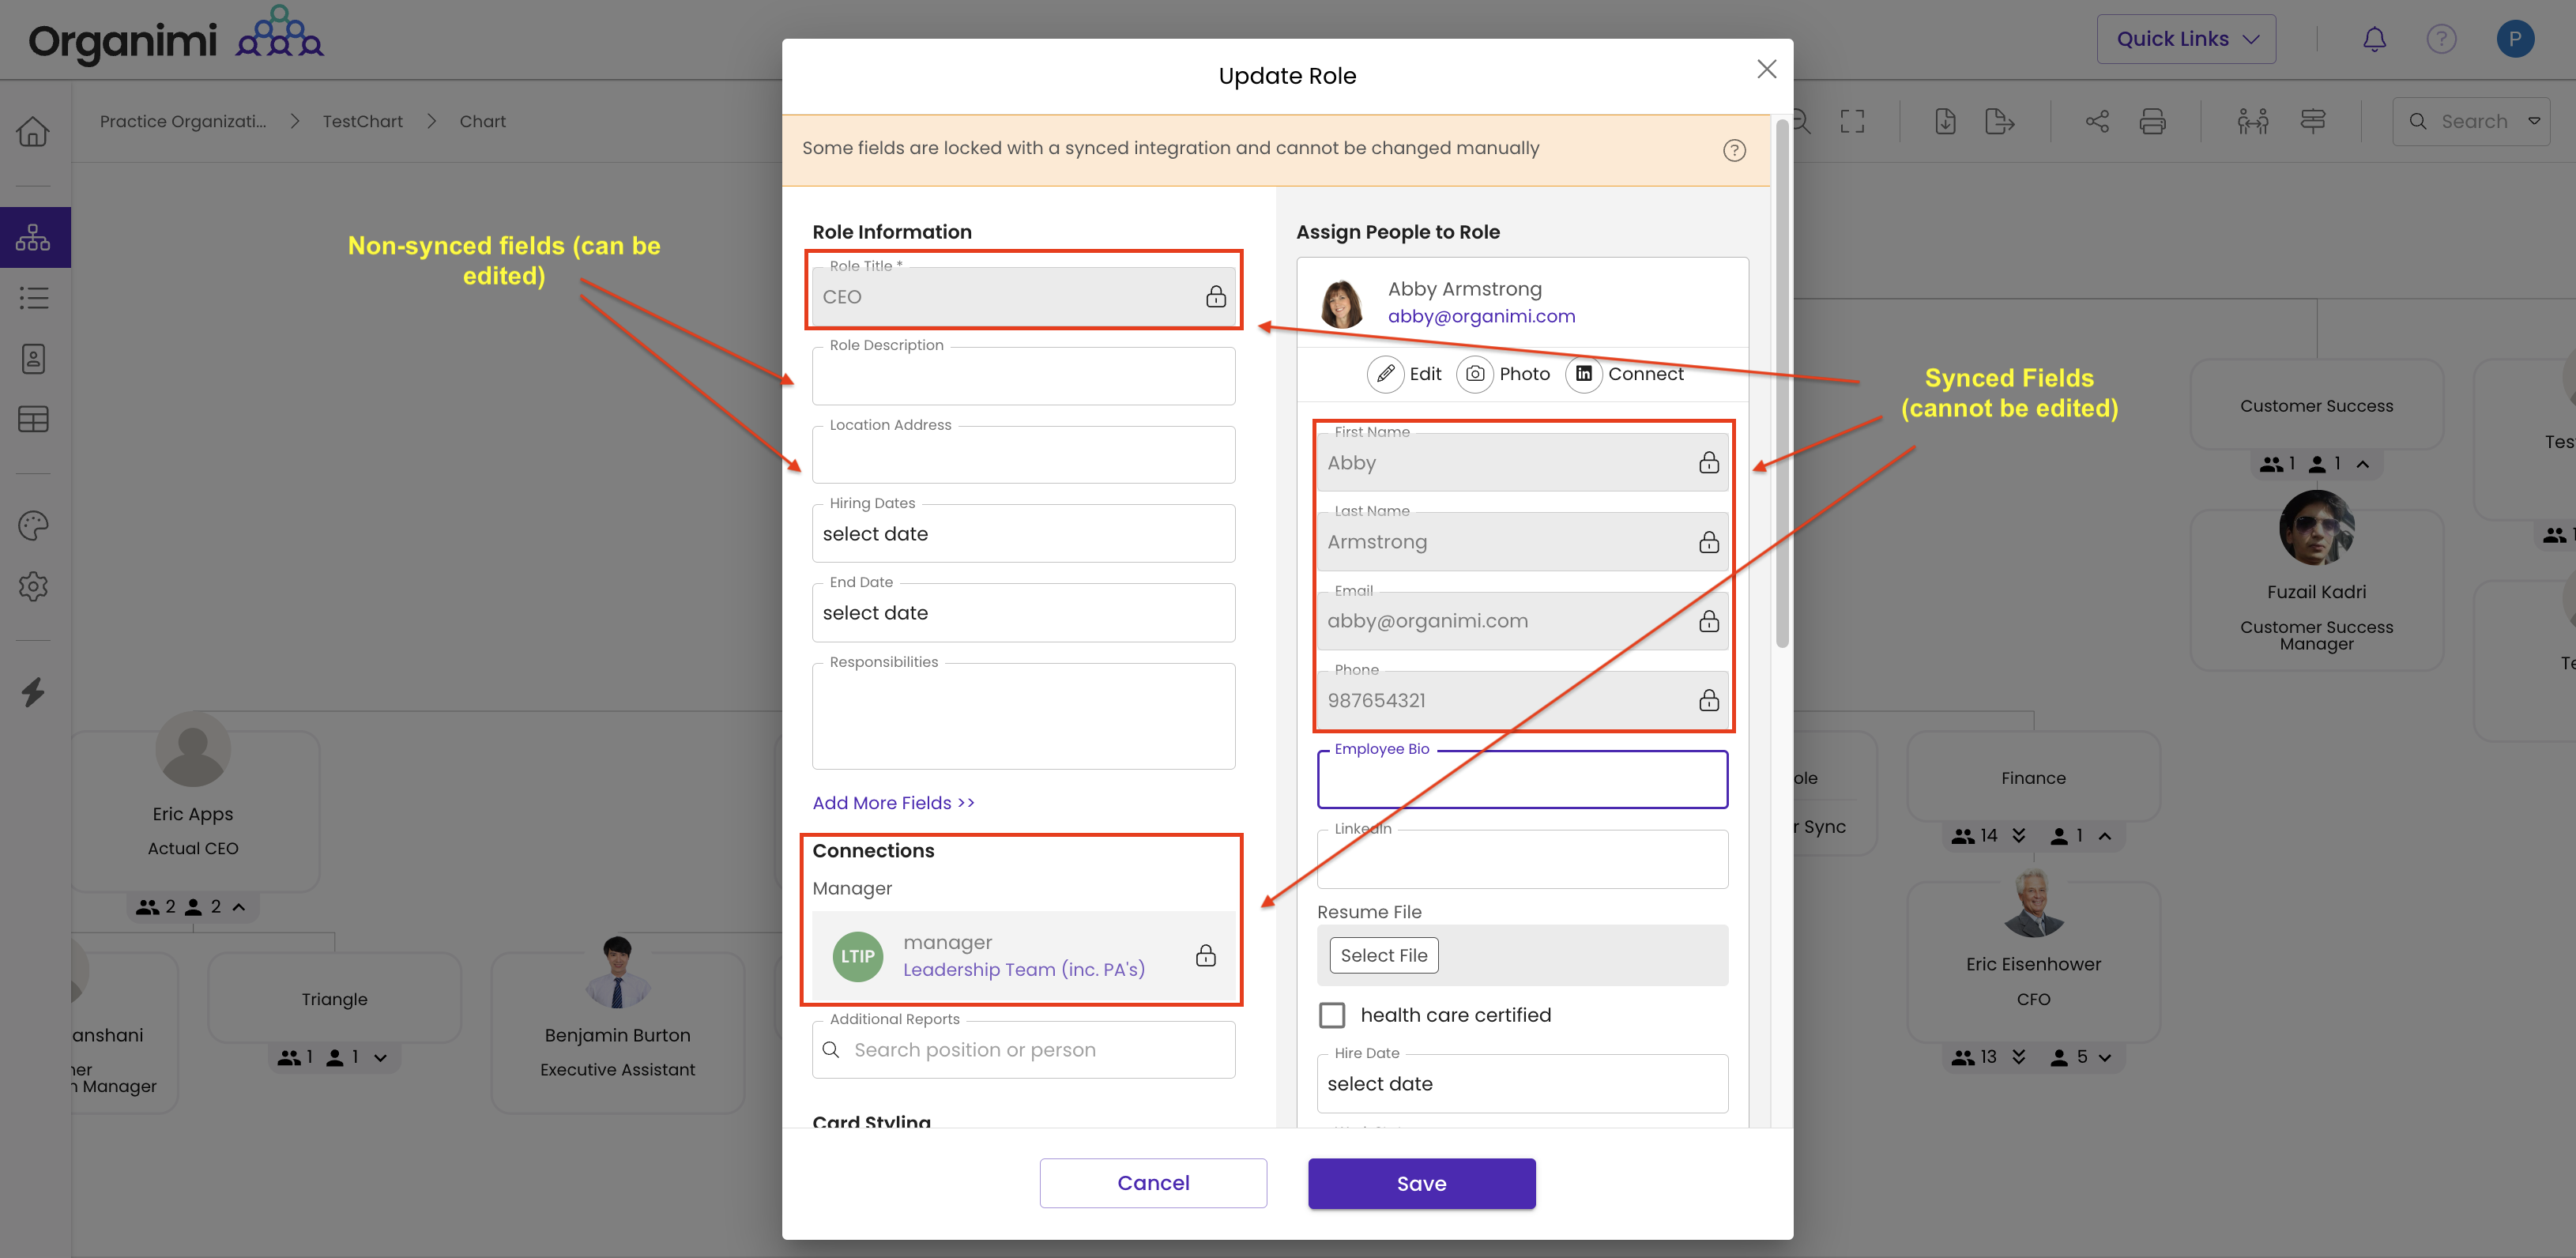Screen dimensions: 2576x1258
Task: Click the print icon in toolbar
Action: [x=2152, y=122]
